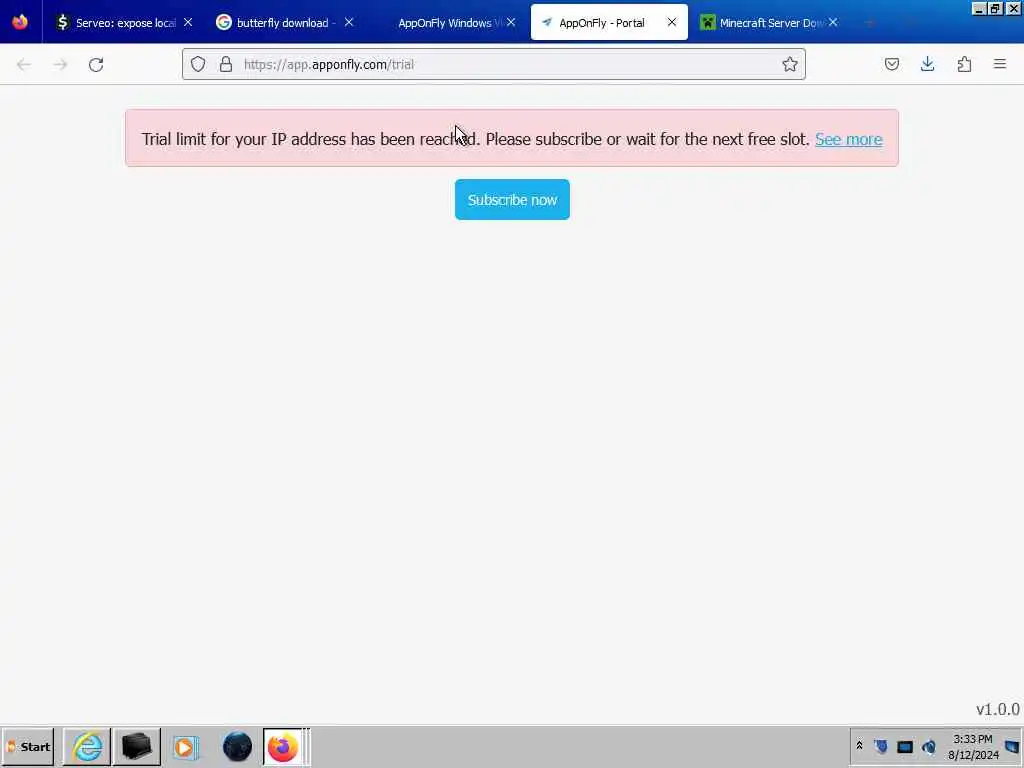Open the network tray icon

[905, 746]
